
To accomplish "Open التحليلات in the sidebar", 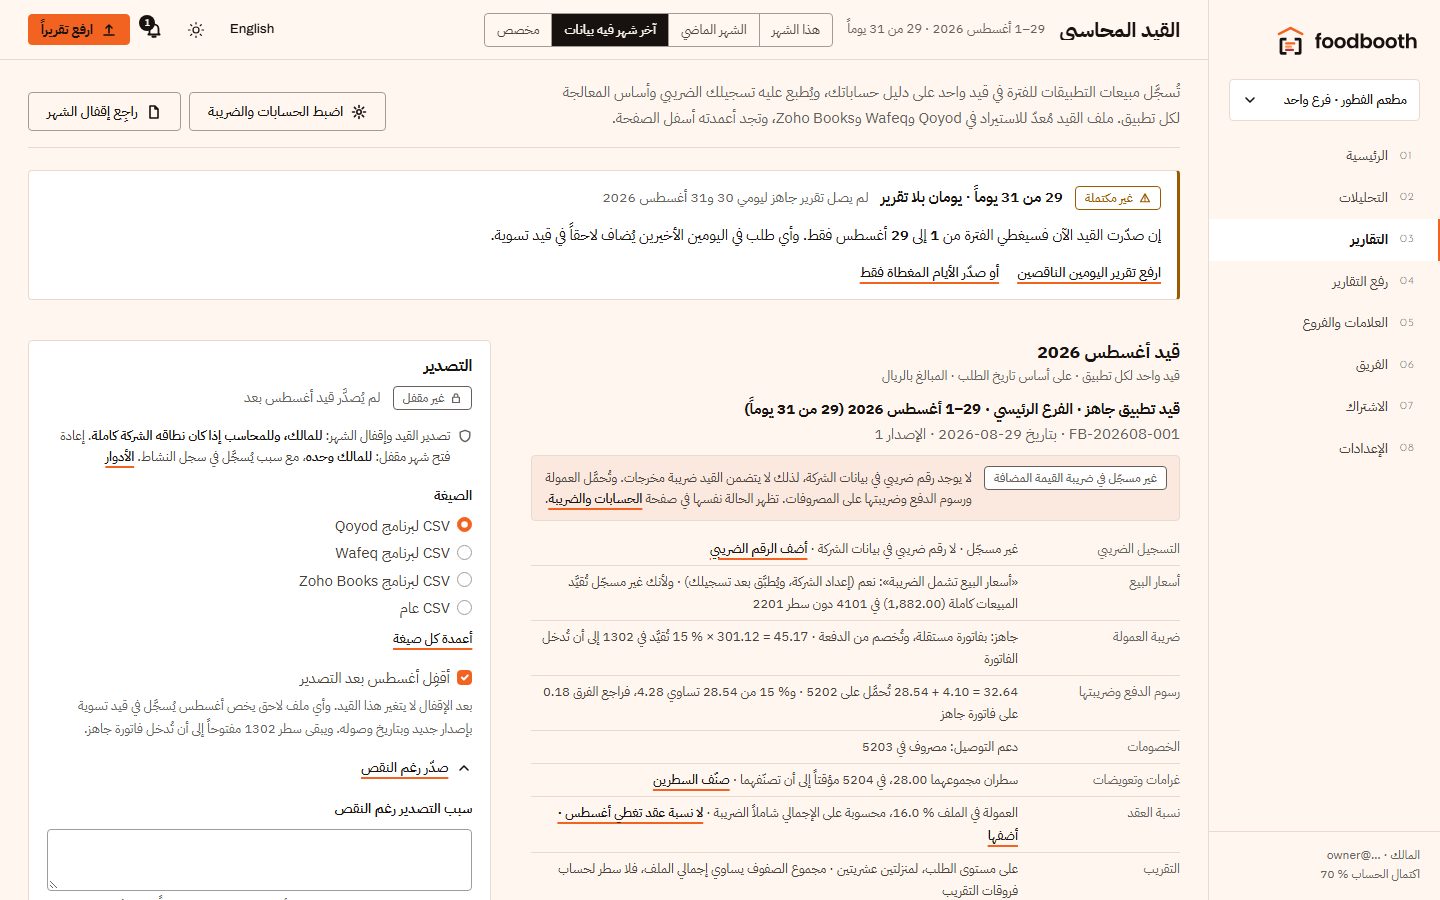I will coord(1324,197).
